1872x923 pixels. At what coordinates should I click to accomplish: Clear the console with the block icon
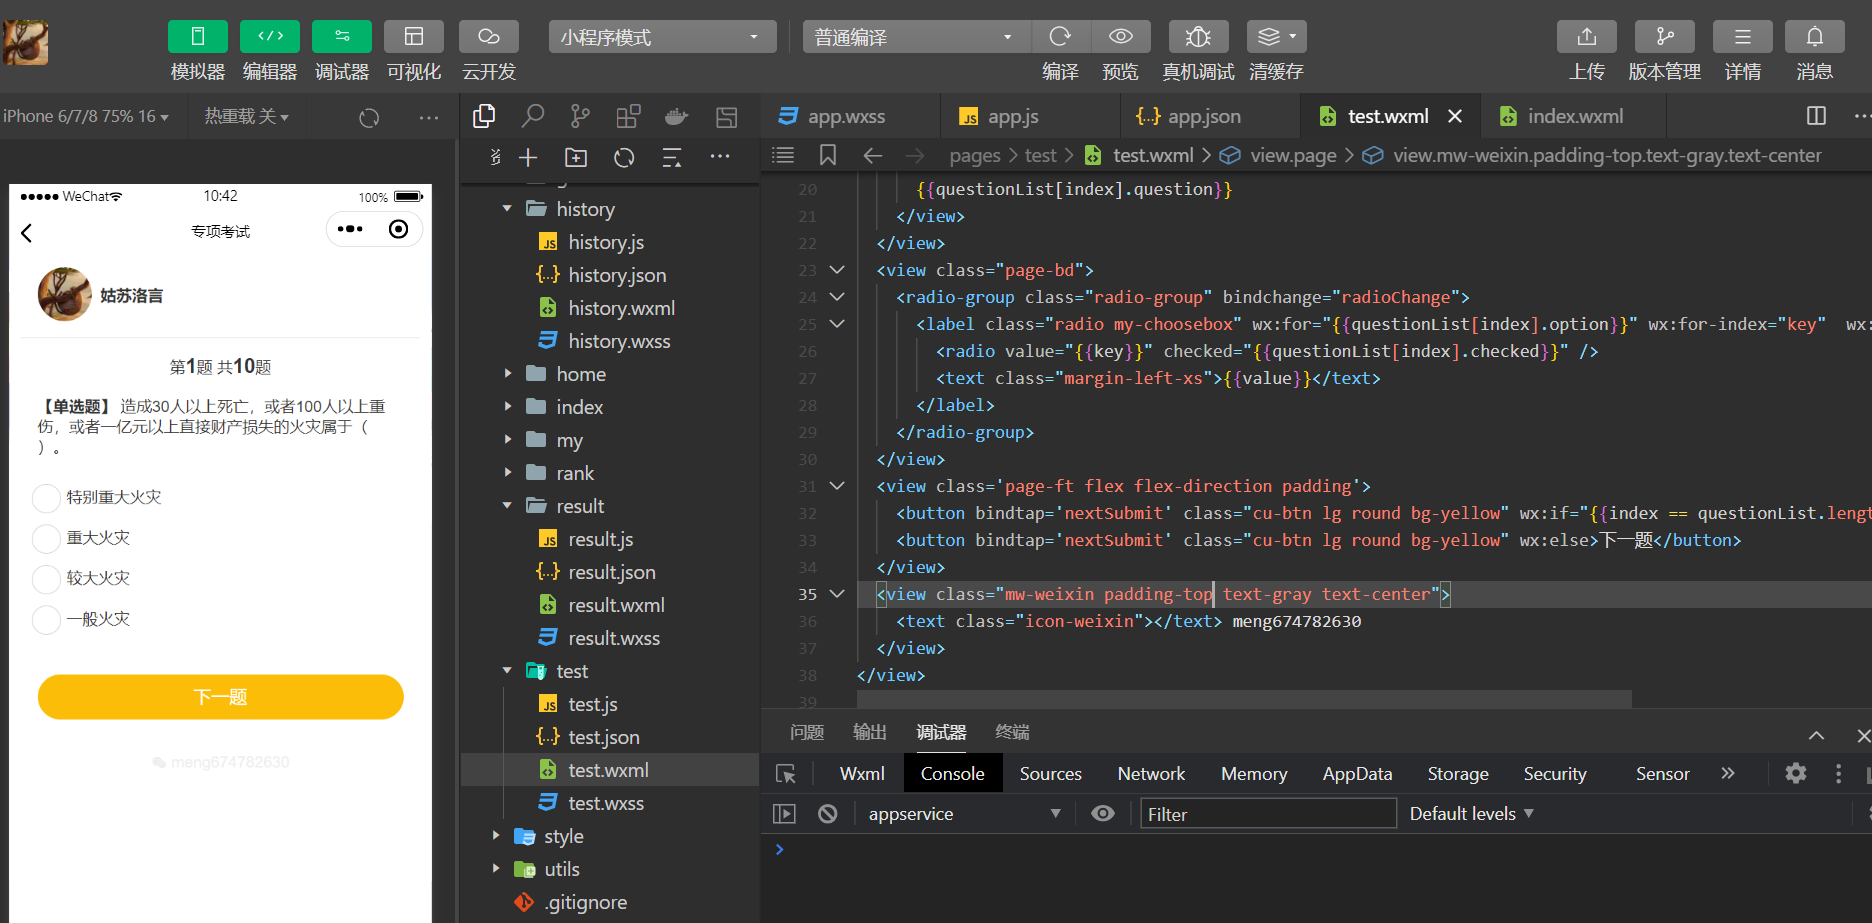(827, 814)
